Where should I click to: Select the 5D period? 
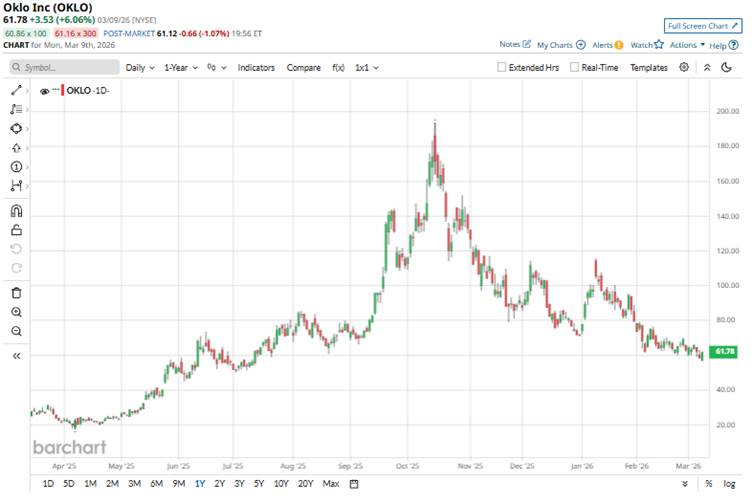(69, 484)
